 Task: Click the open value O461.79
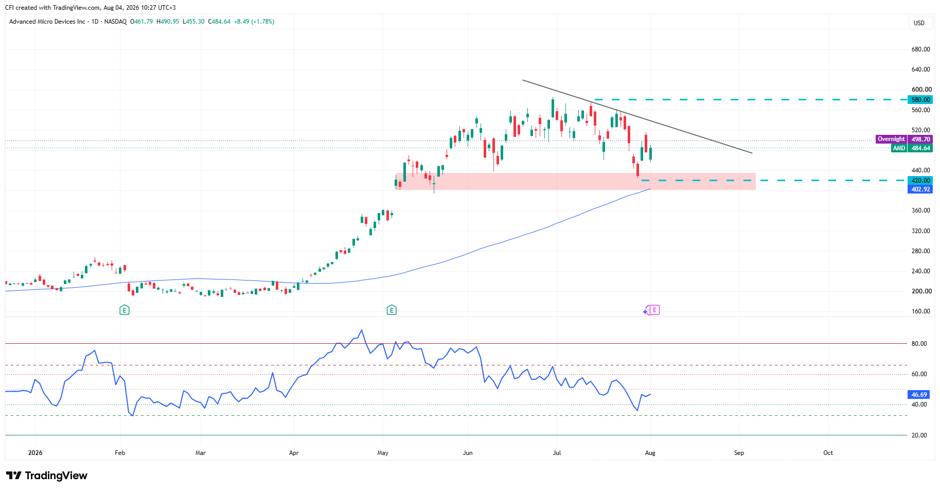(x=141, y=22)
